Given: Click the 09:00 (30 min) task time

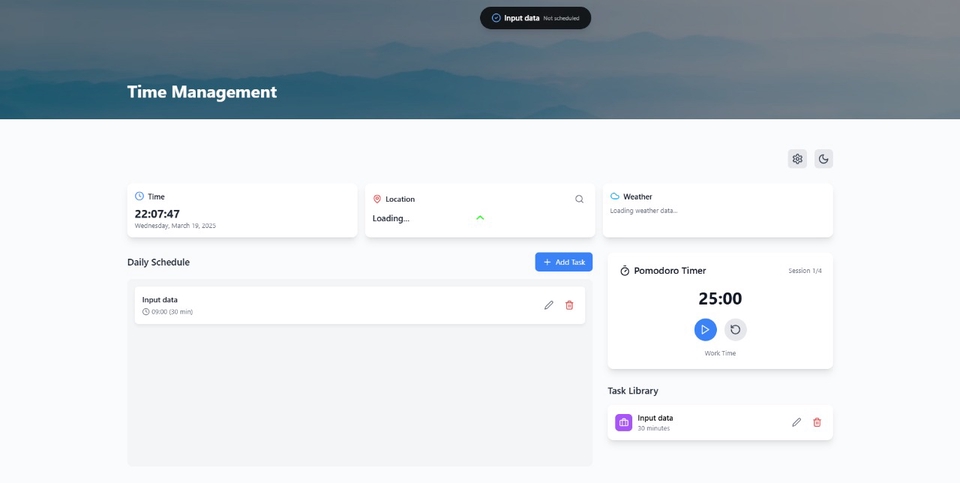Looking at the screenshot, I should (172, 312).
